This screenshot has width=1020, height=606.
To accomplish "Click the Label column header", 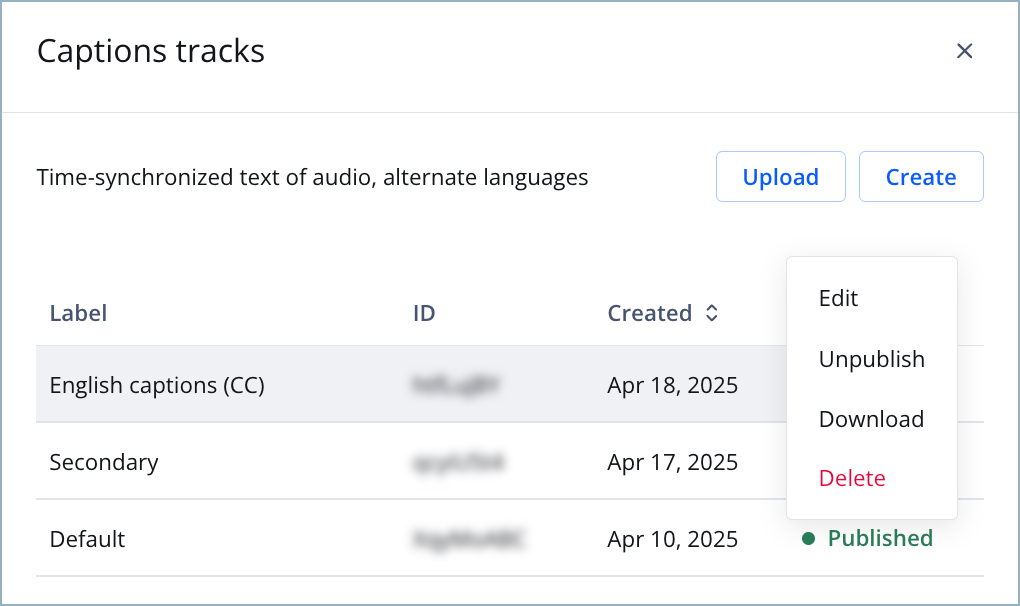I will click(78, 313).
